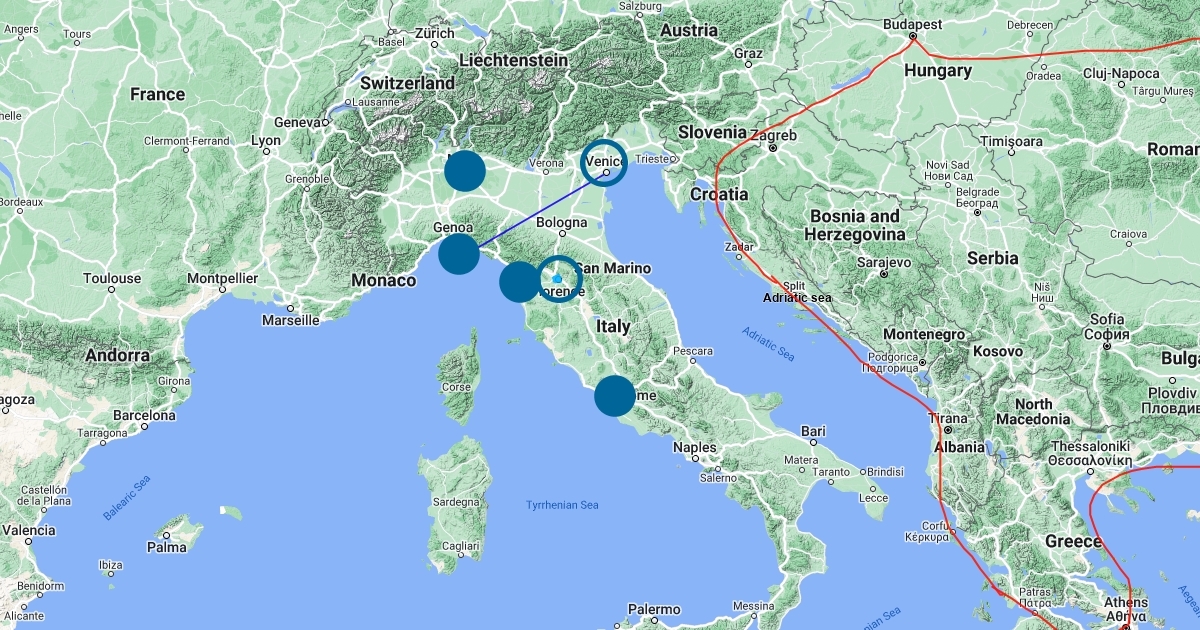Click the 'Graz' city label

pos(748,53)
